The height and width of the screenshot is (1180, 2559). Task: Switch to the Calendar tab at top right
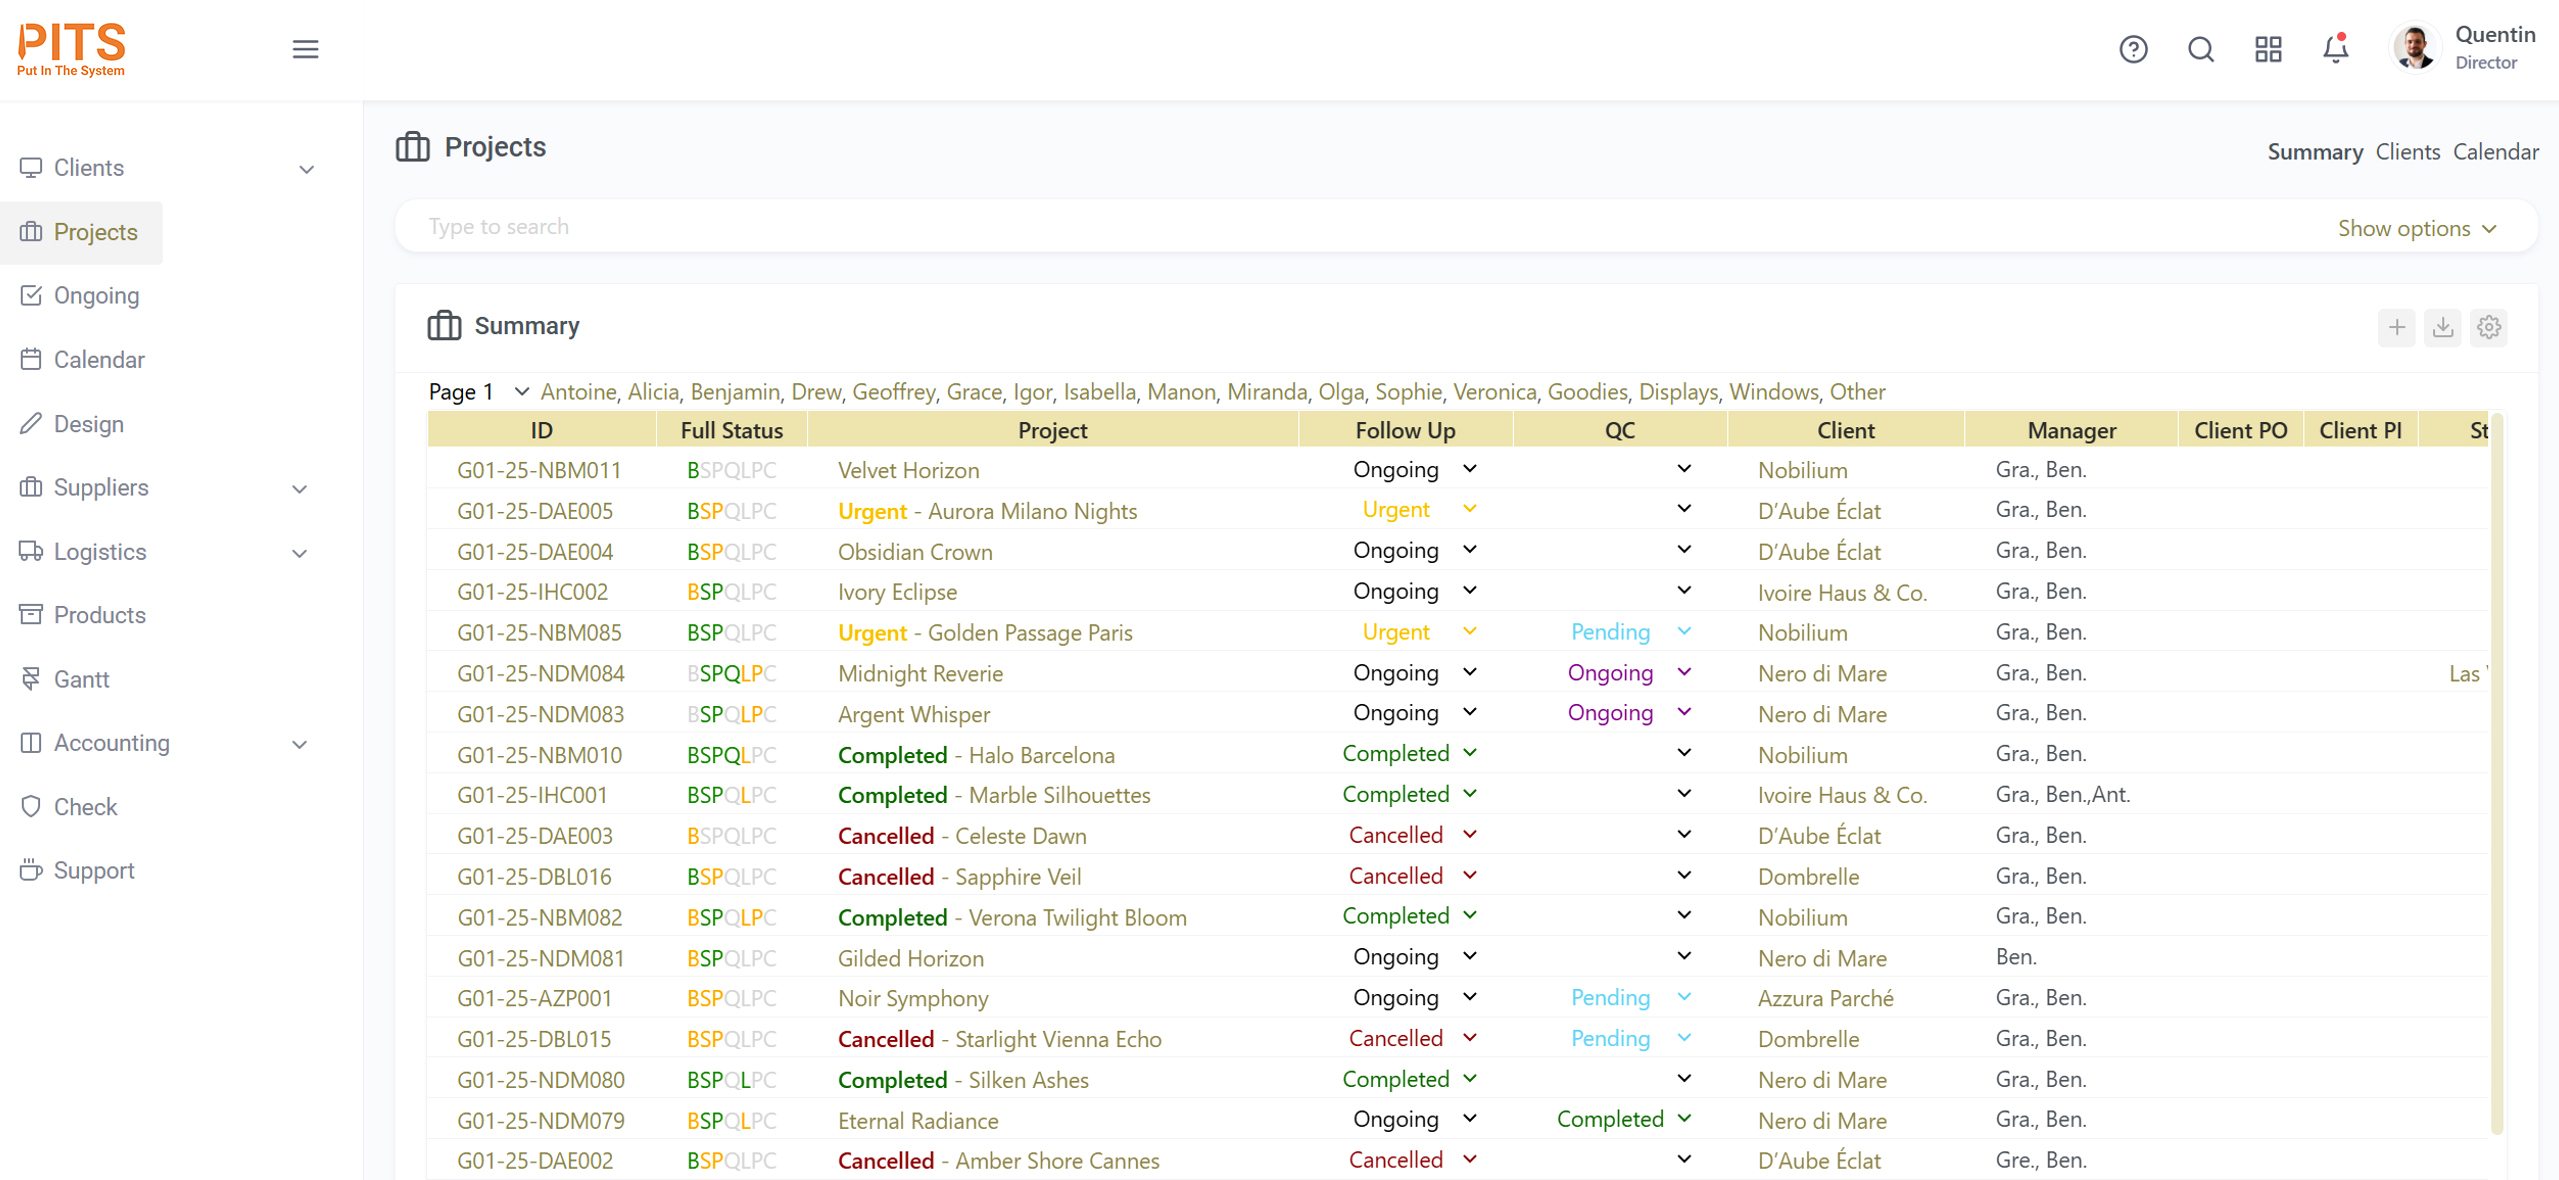(x=2495, y=152)
